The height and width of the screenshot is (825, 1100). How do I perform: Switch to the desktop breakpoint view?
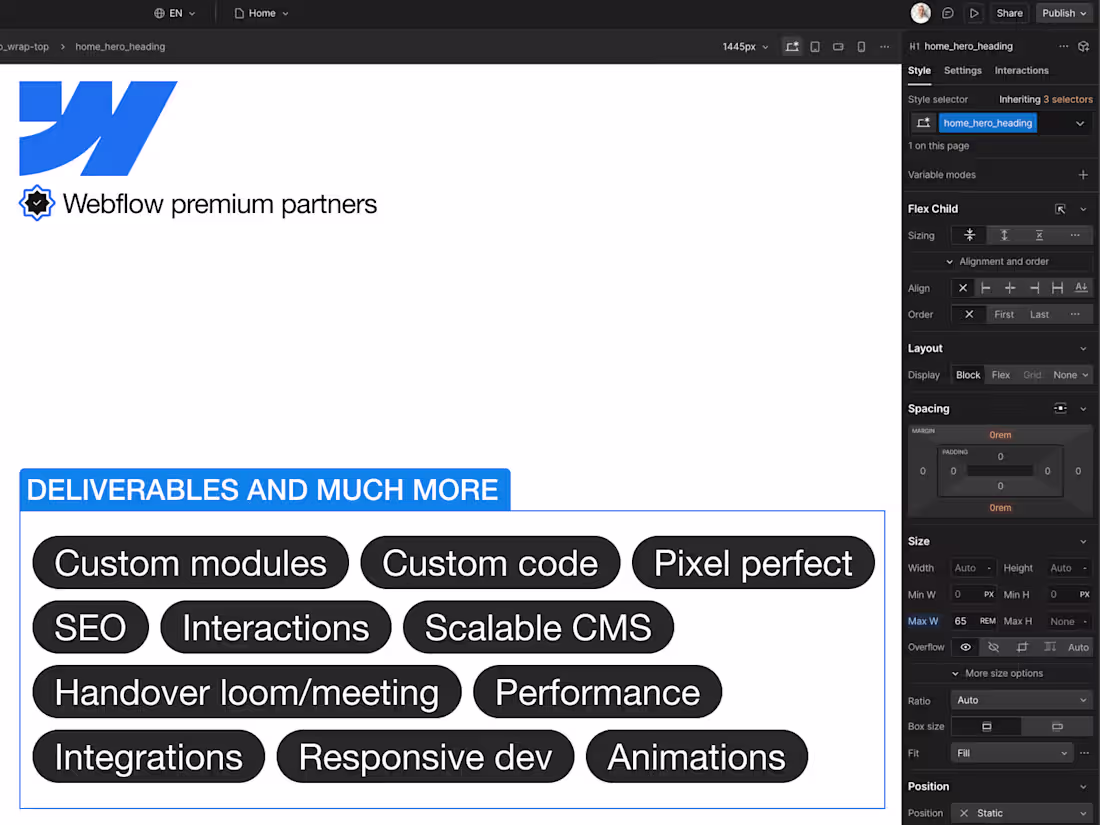(x=792, y=46)
